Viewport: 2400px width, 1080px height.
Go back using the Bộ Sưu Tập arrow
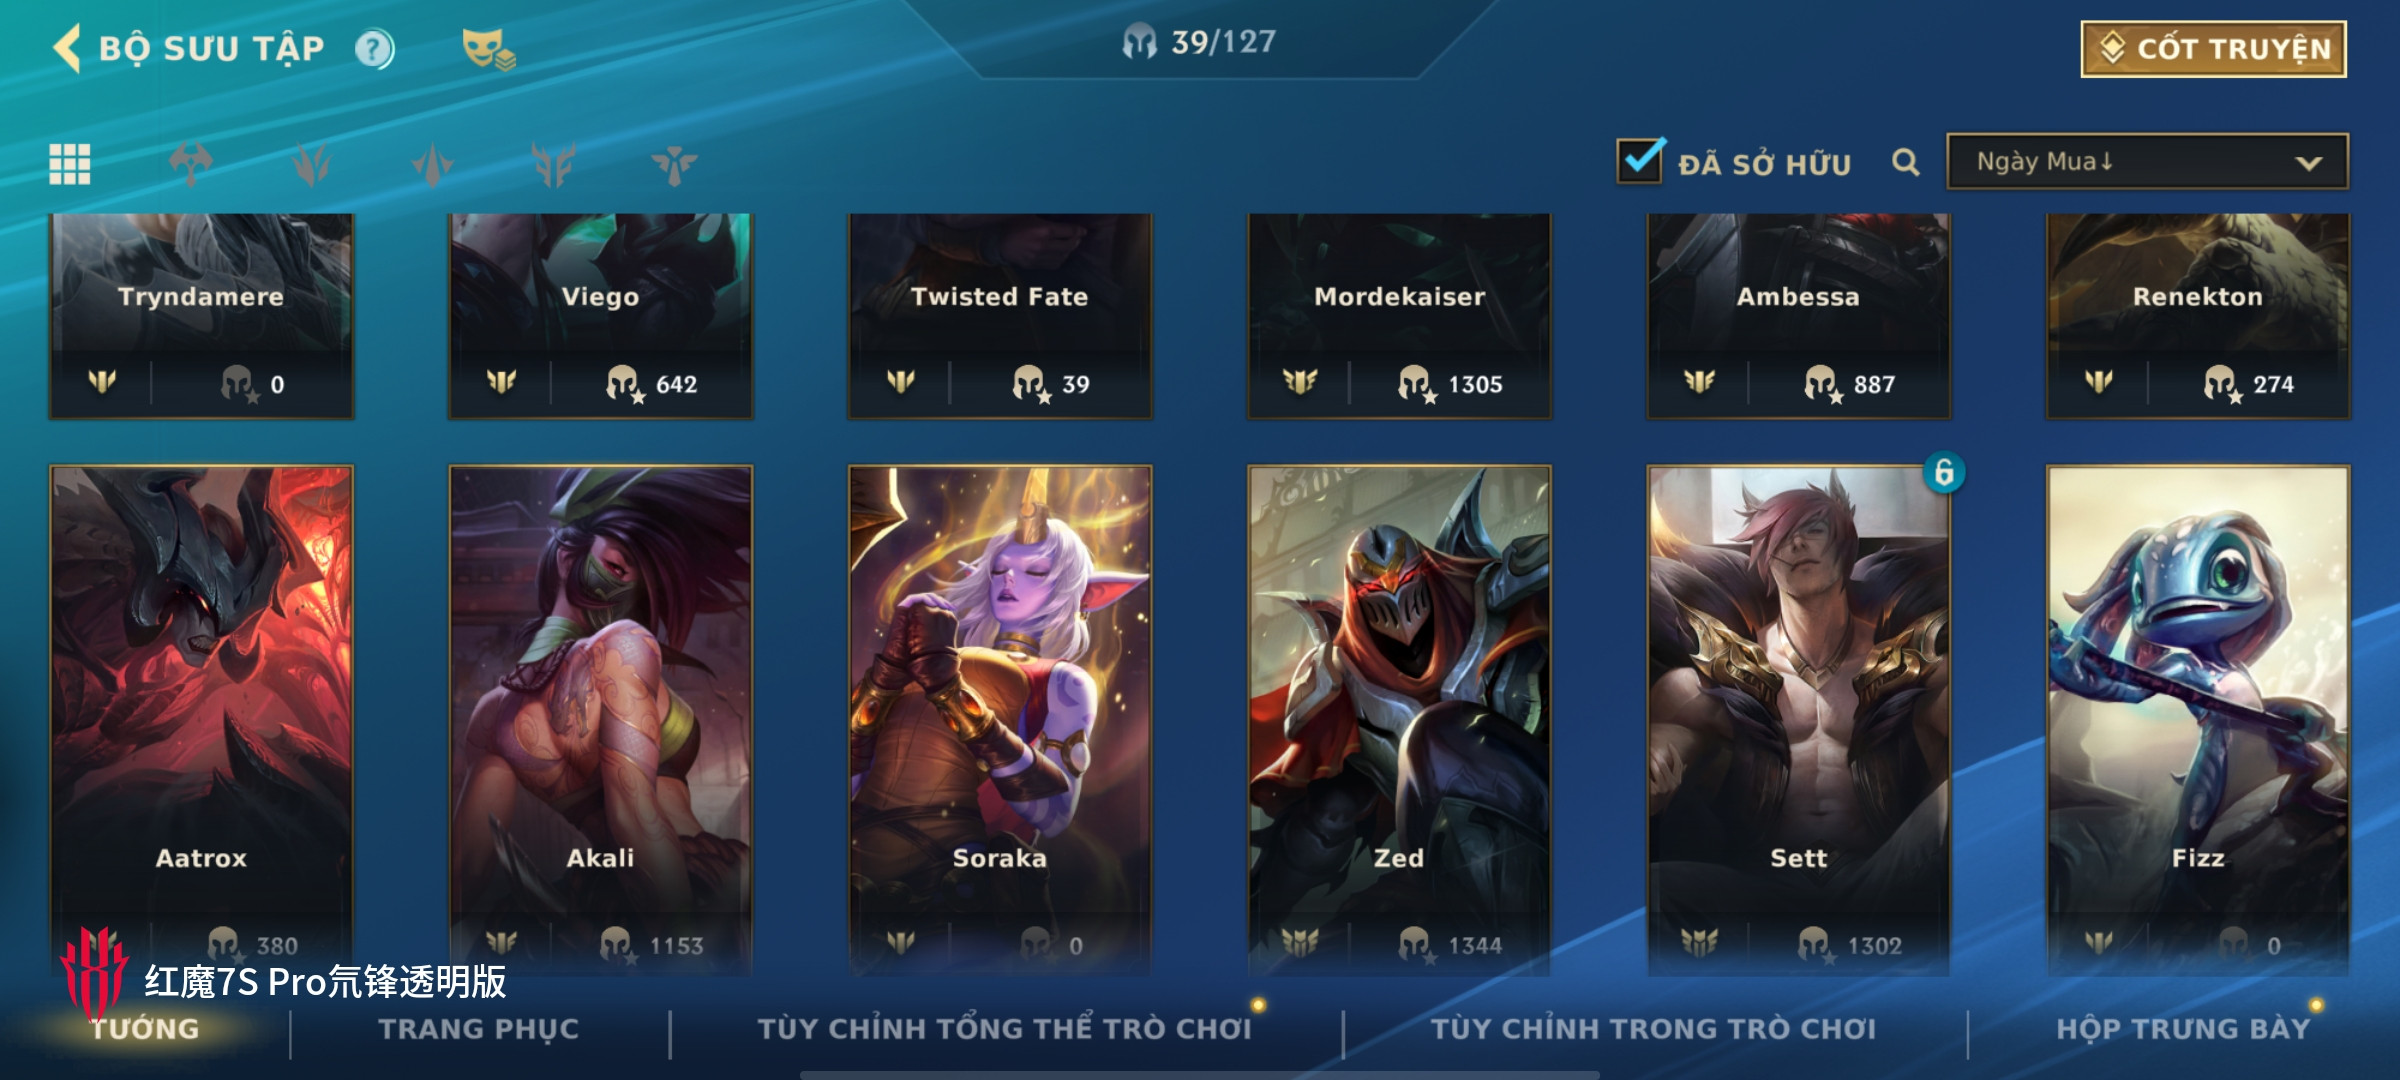point(68,48)
